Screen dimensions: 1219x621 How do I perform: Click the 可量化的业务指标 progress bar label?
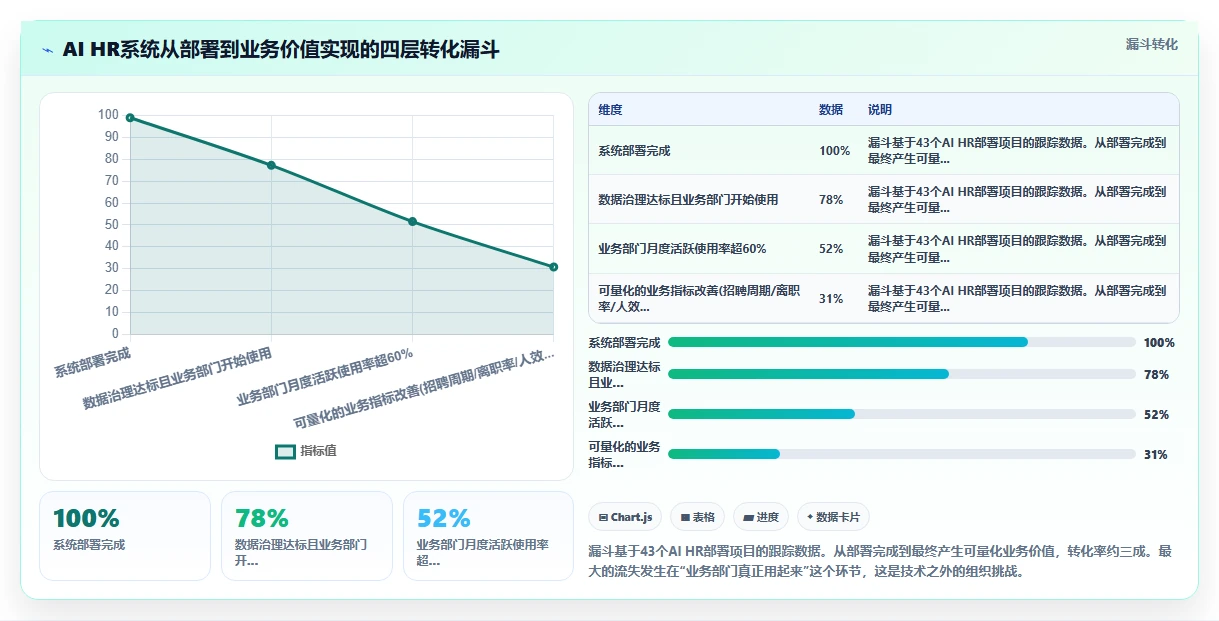624,454
